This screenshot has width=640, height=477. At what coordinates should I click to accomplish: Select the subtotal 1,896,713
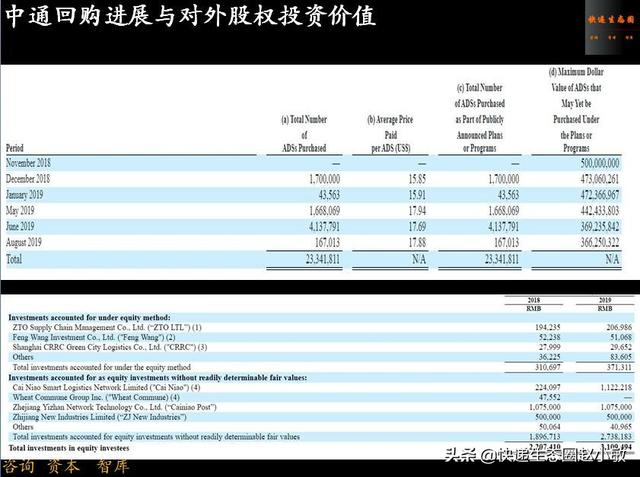tap(545, 437)
